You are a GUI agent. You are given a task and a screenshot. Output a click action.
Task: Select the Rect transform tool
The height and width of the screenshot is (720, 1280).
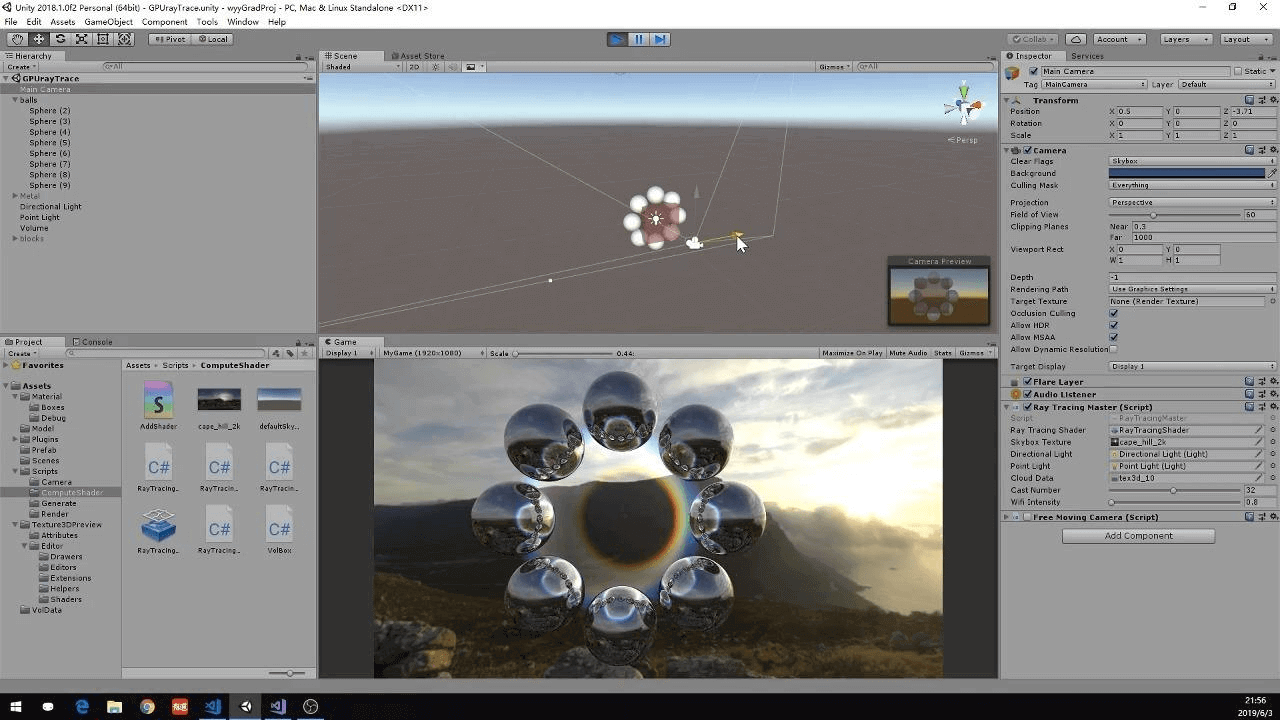103,39
